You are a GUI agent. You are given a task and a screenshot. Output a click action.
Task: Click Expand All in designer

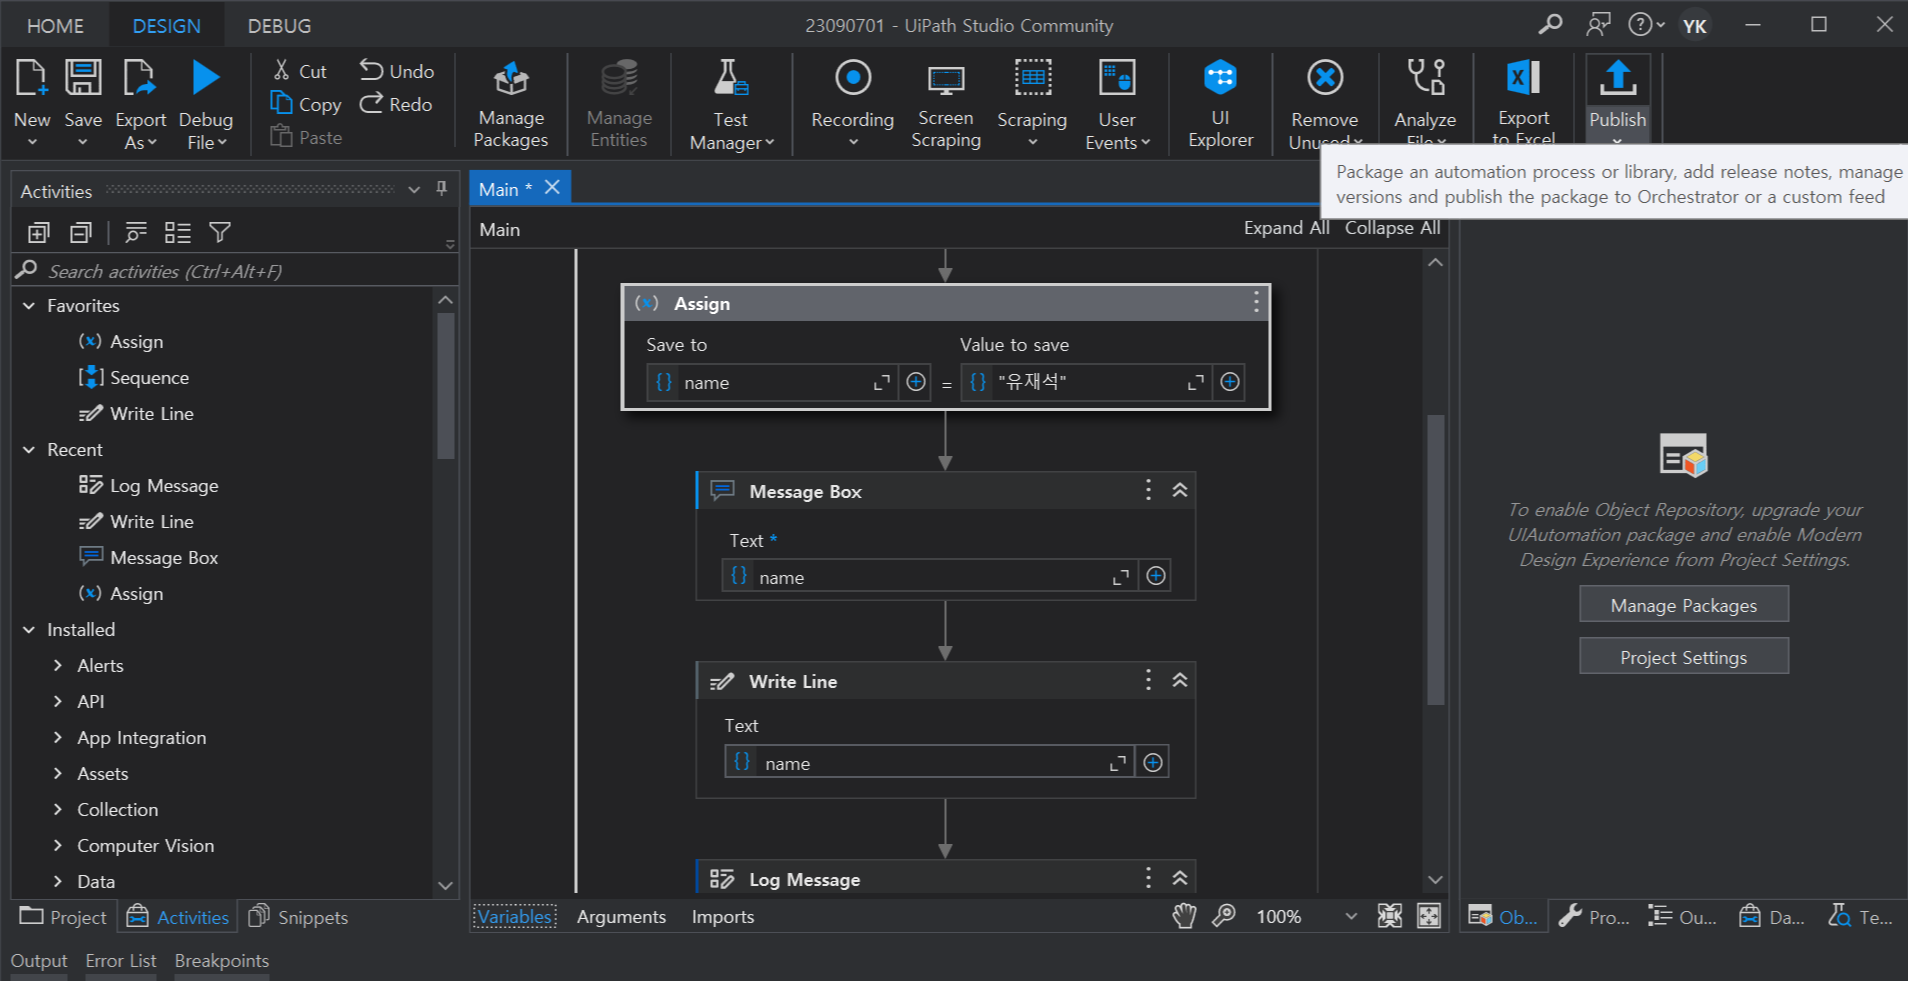[1286, 228]
